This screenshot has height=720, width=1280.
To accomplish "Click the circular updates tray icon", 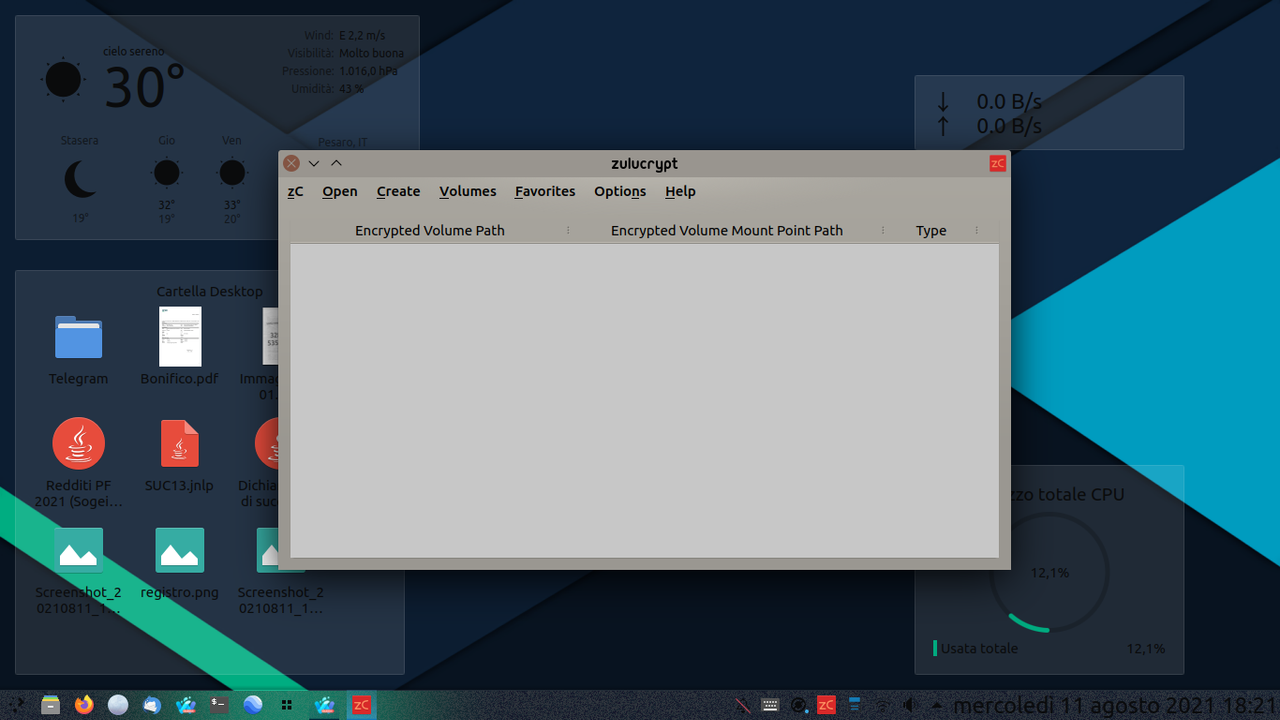I will (x=798, y=705).
